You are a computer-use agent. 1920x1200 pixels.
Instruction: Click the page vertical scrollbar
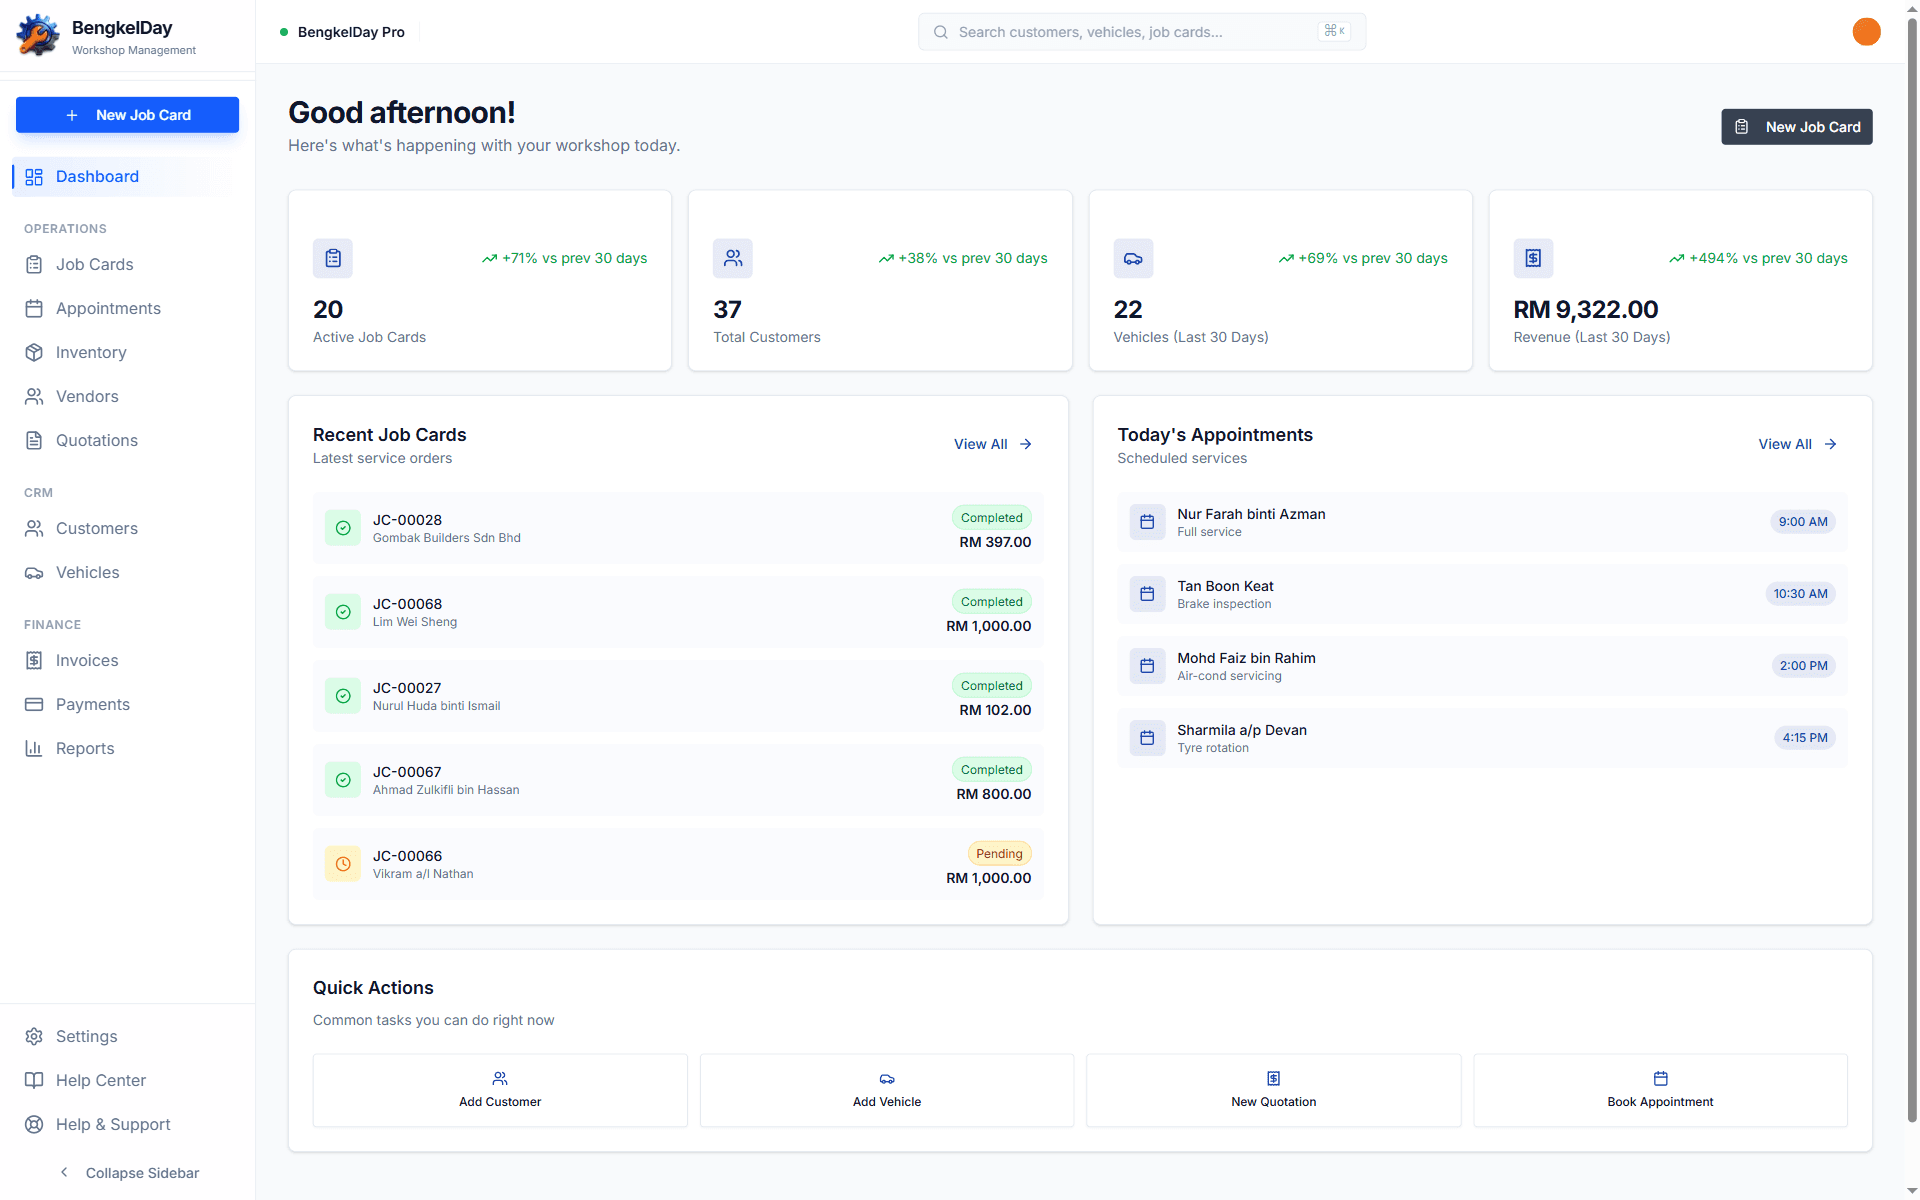pos(1912,570)
